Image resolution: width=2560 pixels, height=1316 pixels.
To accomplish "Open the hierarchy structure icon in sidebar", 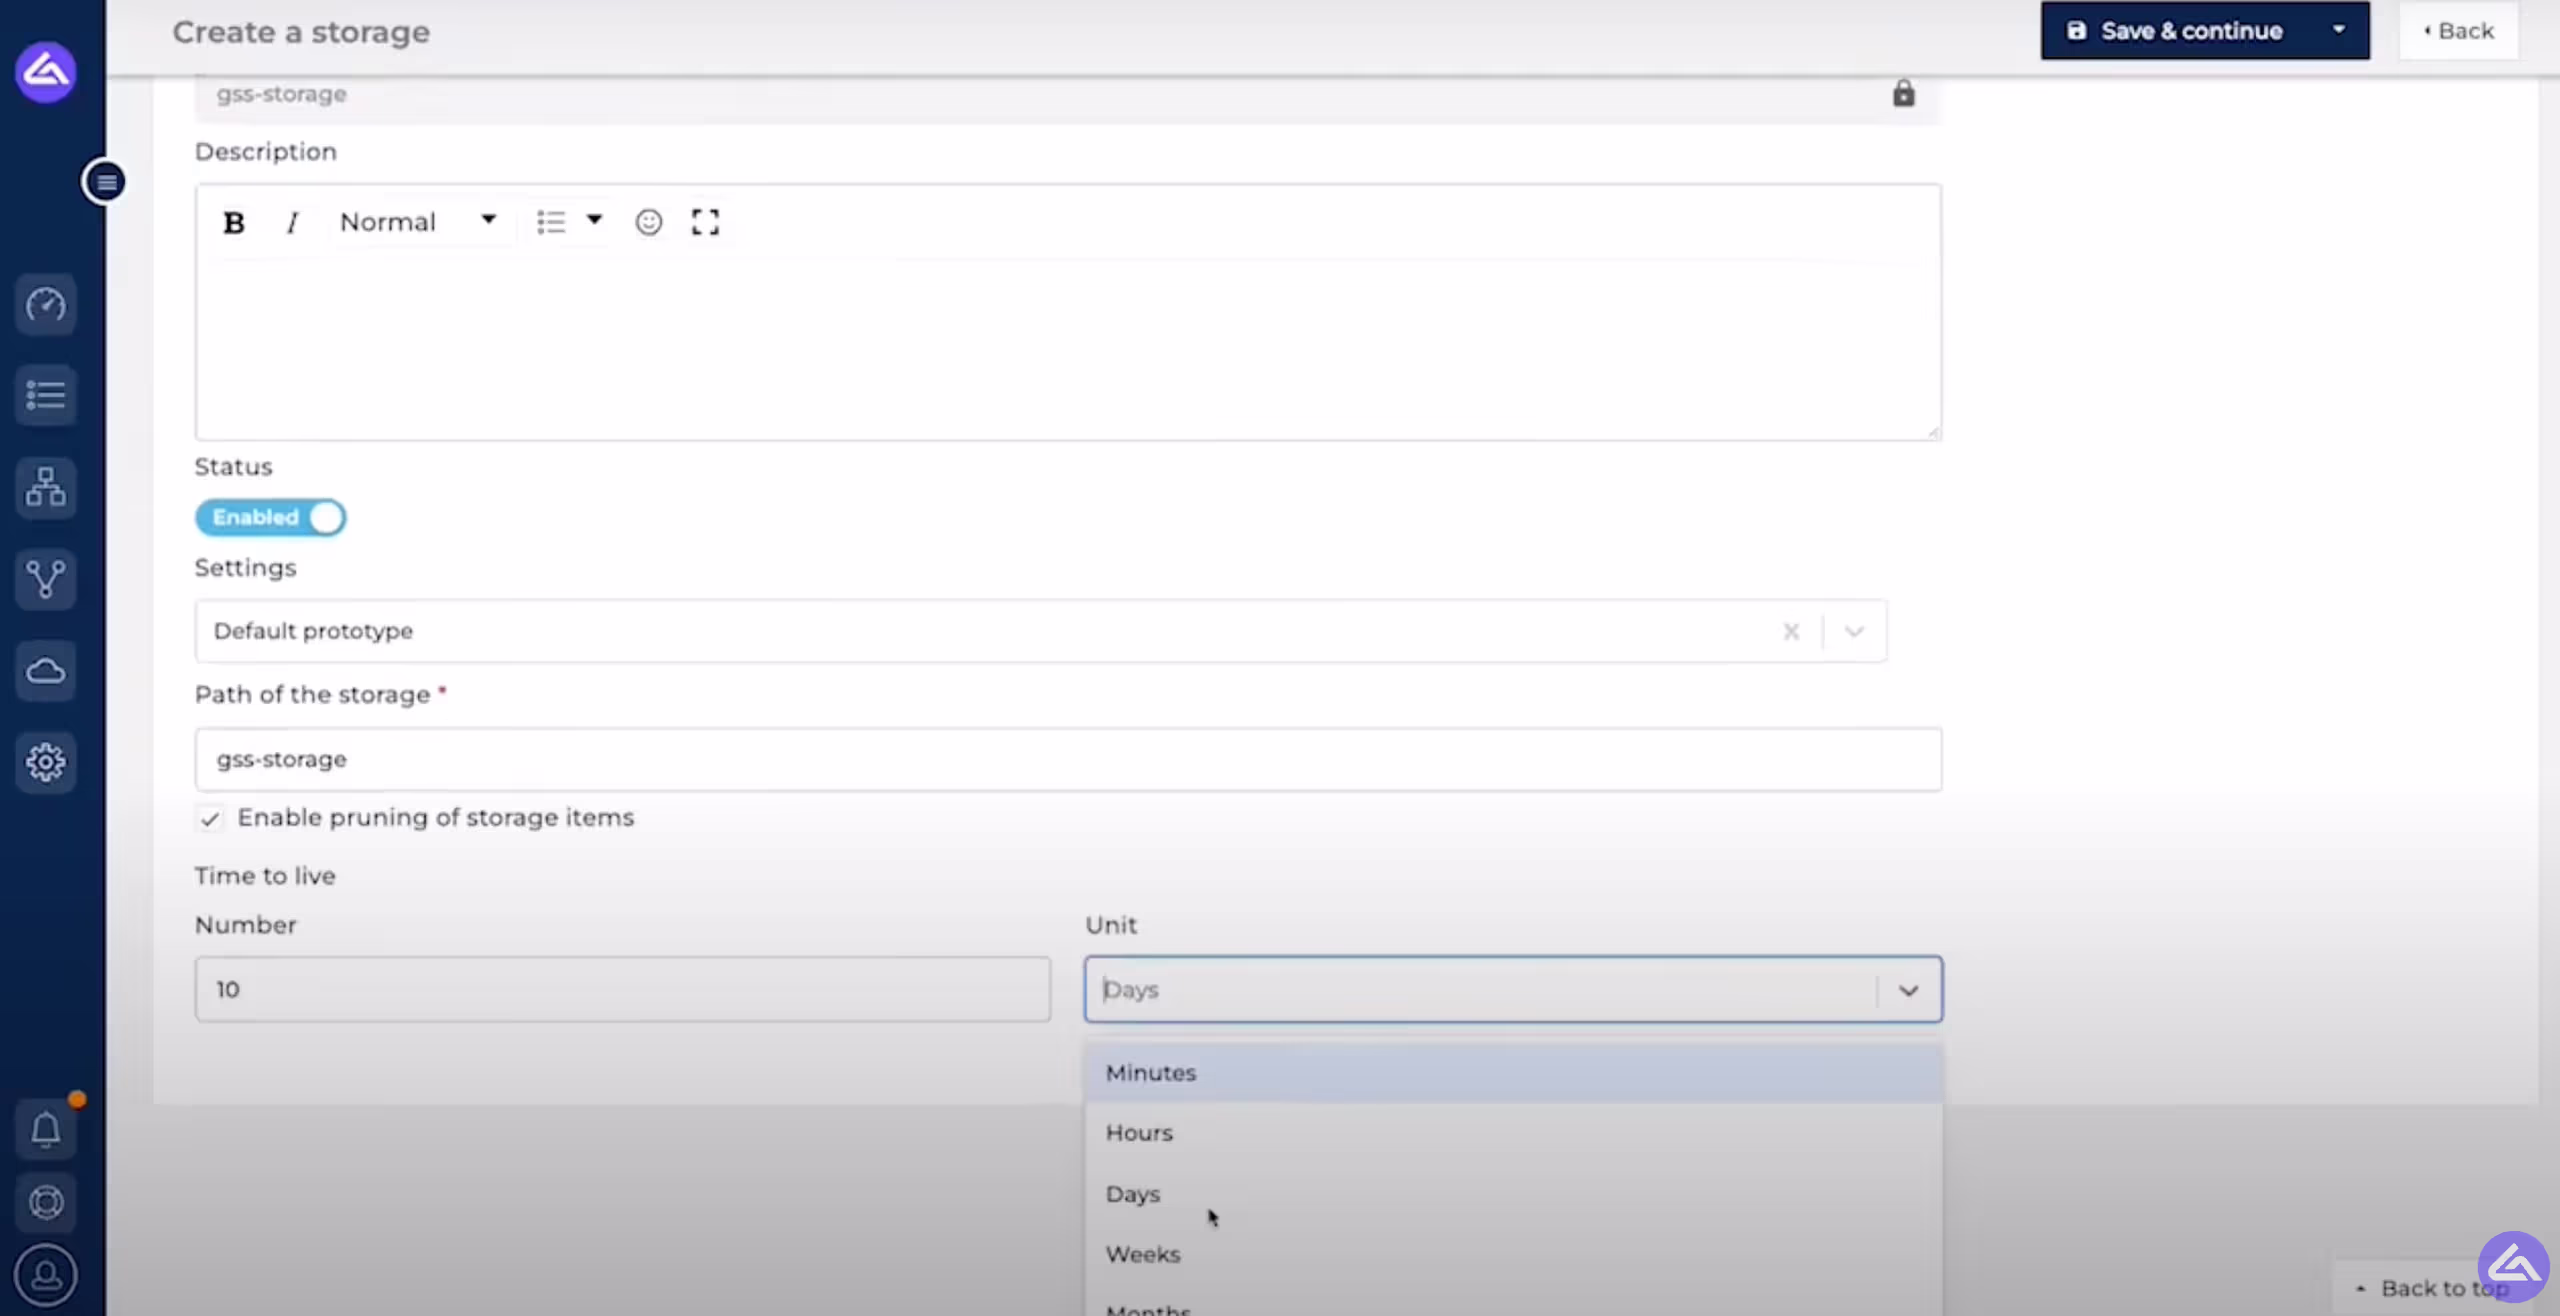I will [46, 487].
